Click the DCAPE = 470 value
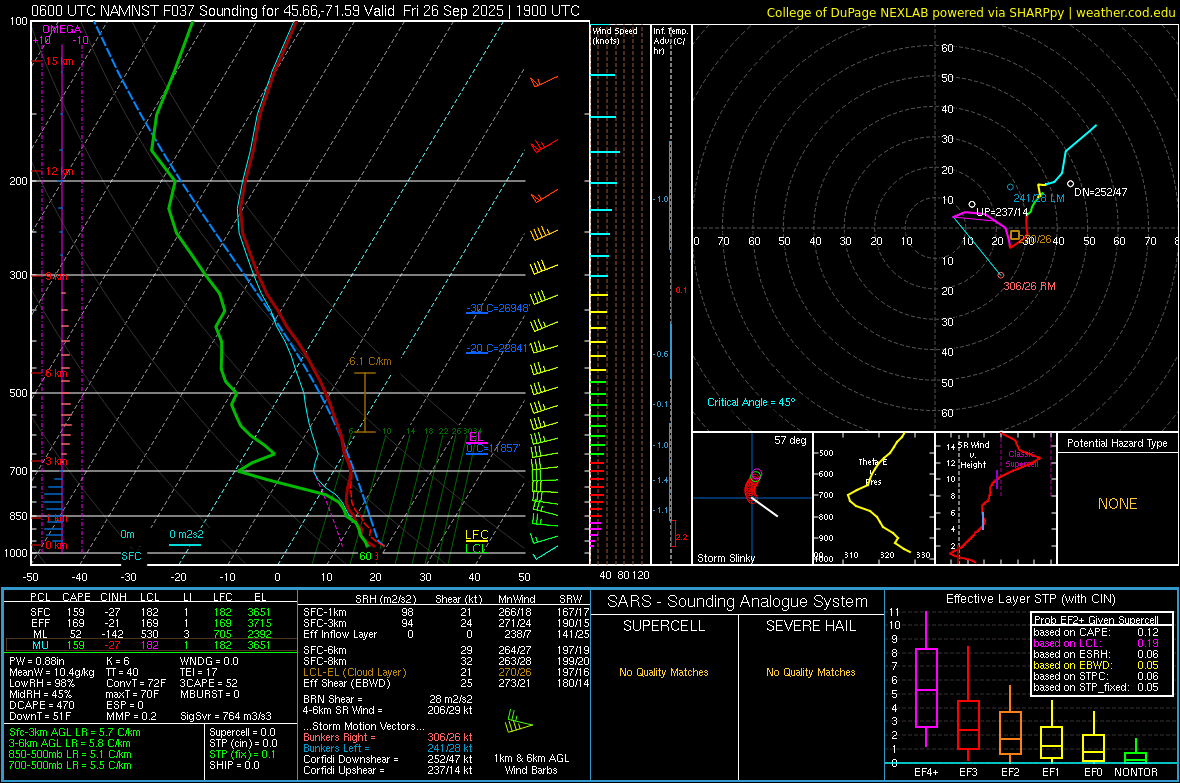Image resolution: width=1180 pixels, height=783 pixels. (41, 705)
